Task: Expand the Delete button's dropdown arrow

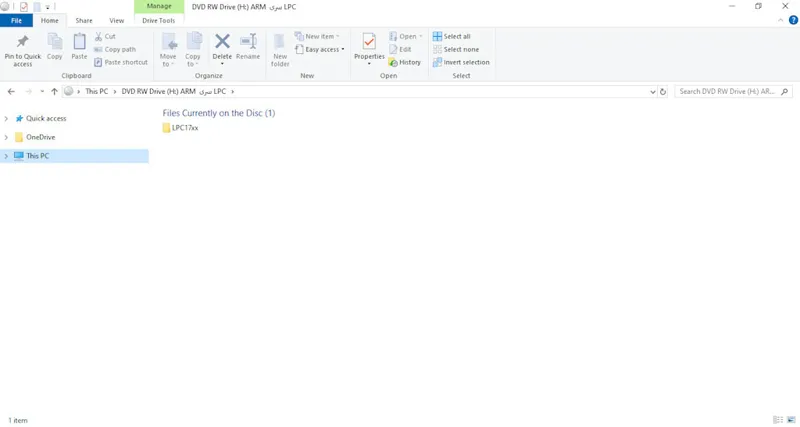Action: pyautogui.click(x=222, y=64)
